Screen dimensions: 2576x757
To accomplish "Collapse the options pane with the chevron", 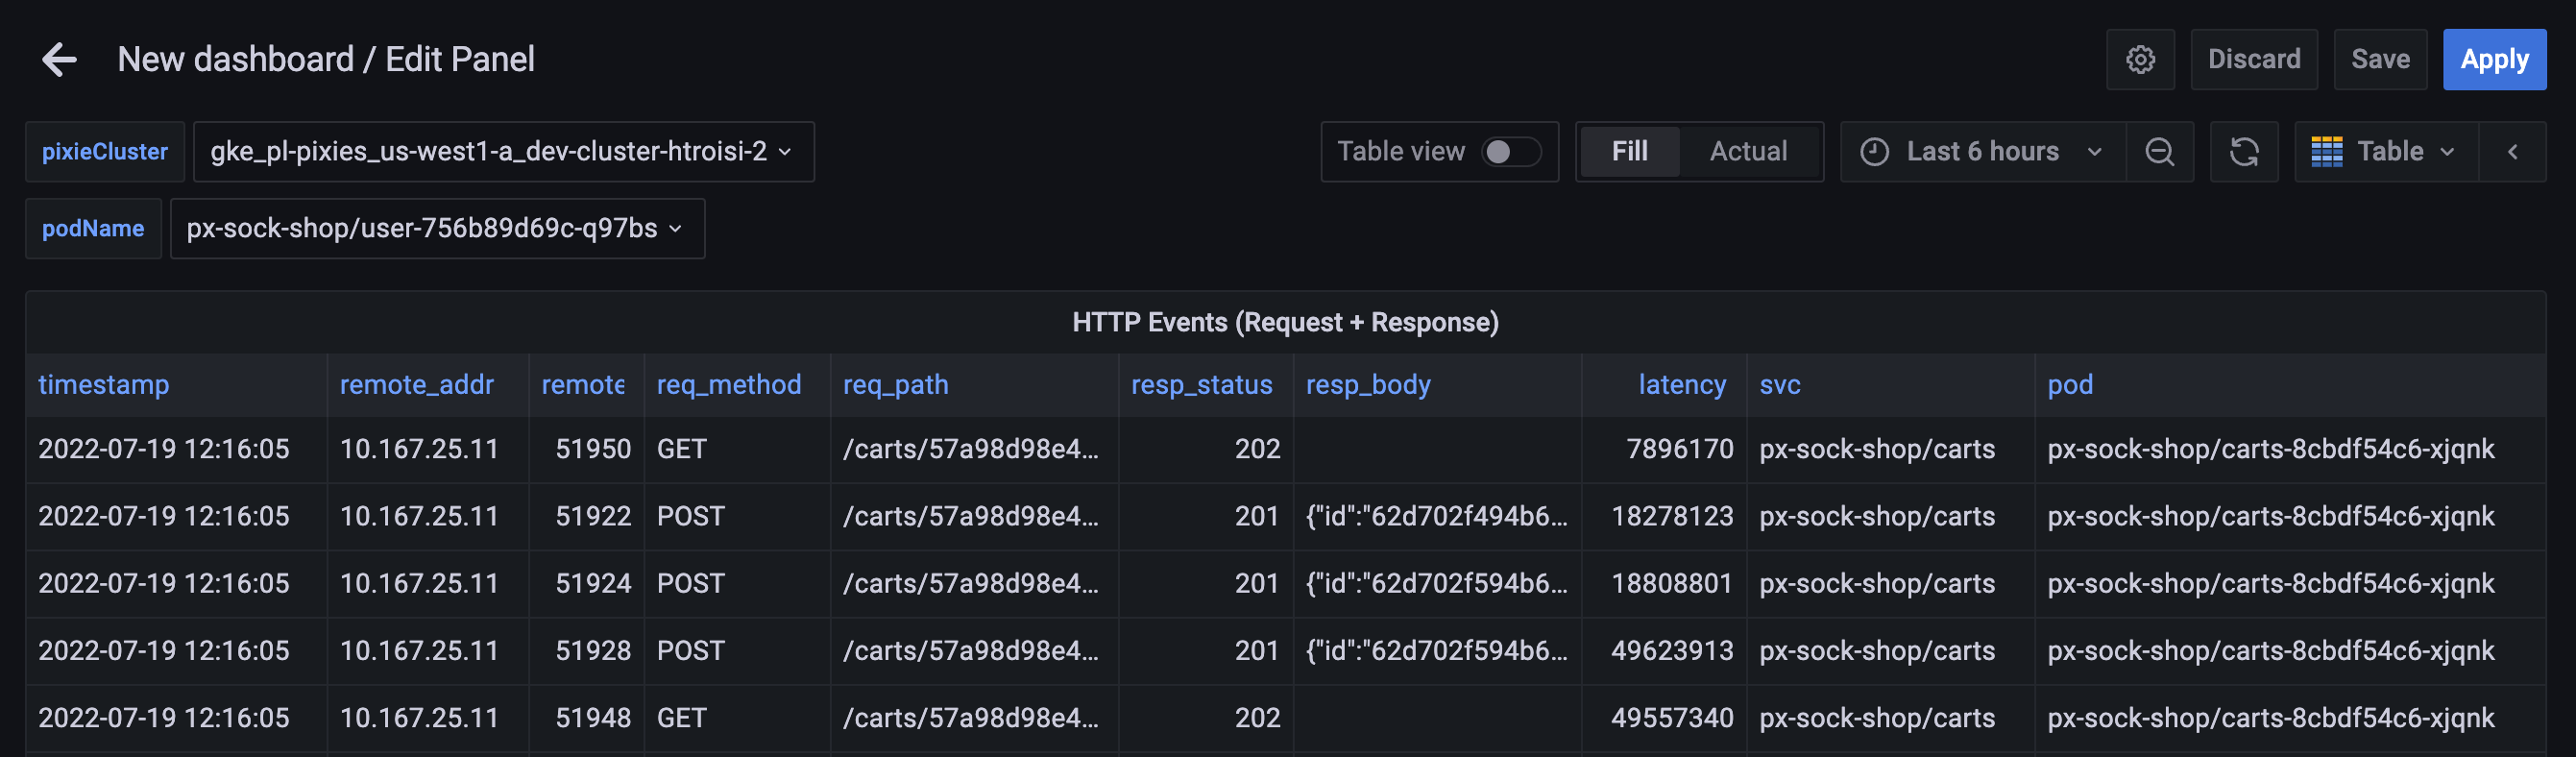I will pyautogui.click(x=2511, y=152).
